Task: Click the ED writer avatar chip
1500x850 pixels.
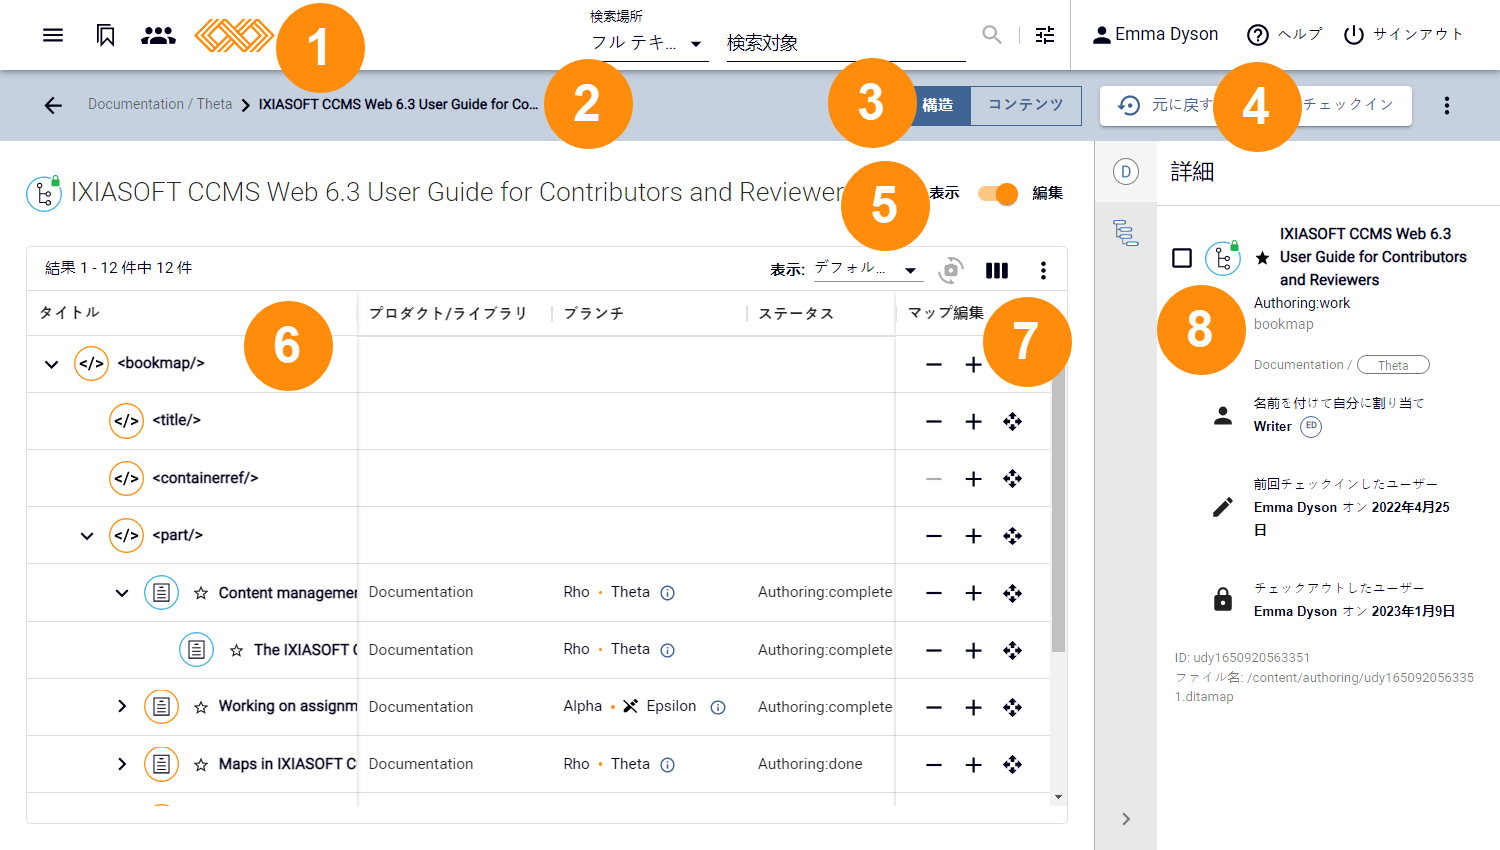Action: point(1311,426)
